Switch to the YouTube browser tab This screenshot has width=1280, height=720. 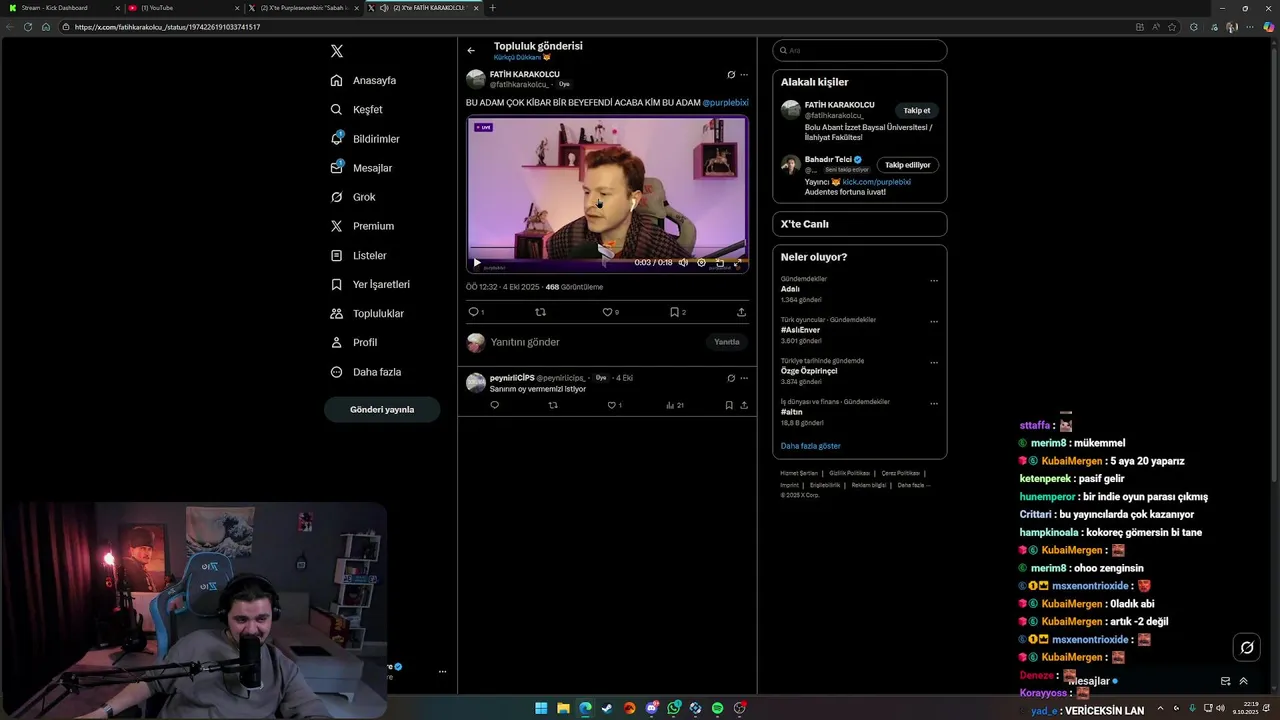tap(183, 8)
